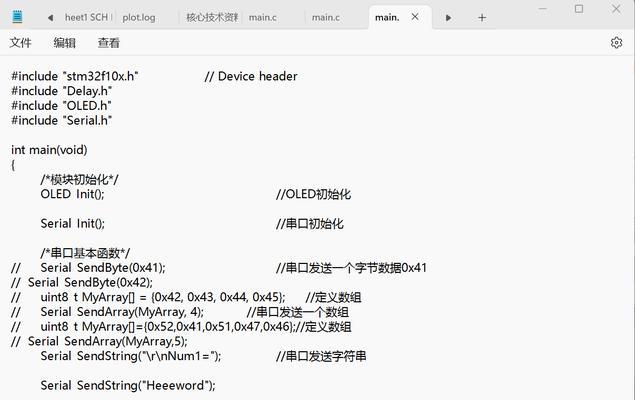Image resolution: width=635 pixels, height=400 pixels.
Task: Click the Serial SendByte(0x41); line
Action: coord(103,268)
